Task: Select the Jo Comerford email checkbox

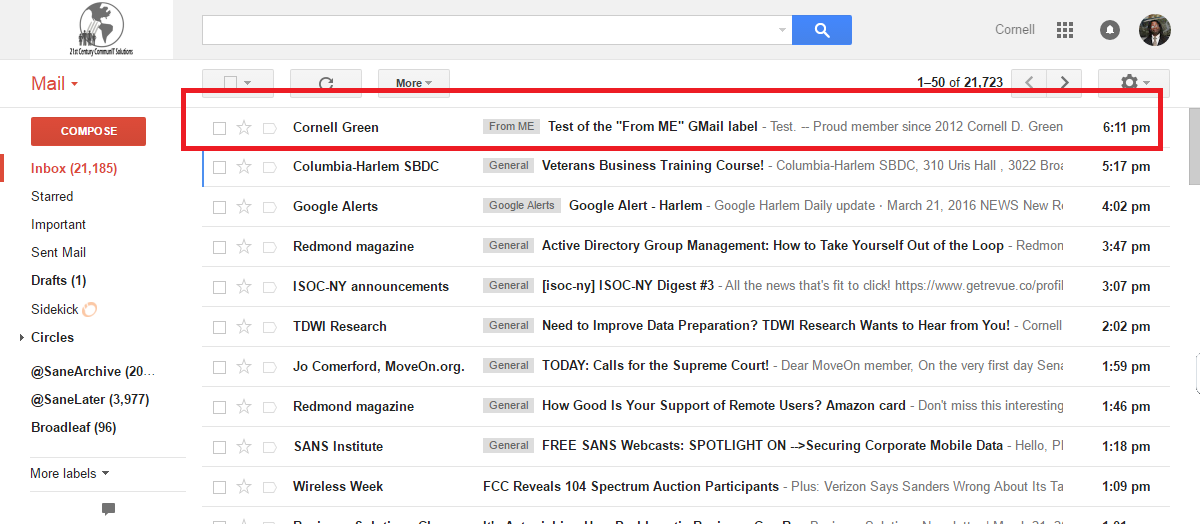Action: pos(219,366)
